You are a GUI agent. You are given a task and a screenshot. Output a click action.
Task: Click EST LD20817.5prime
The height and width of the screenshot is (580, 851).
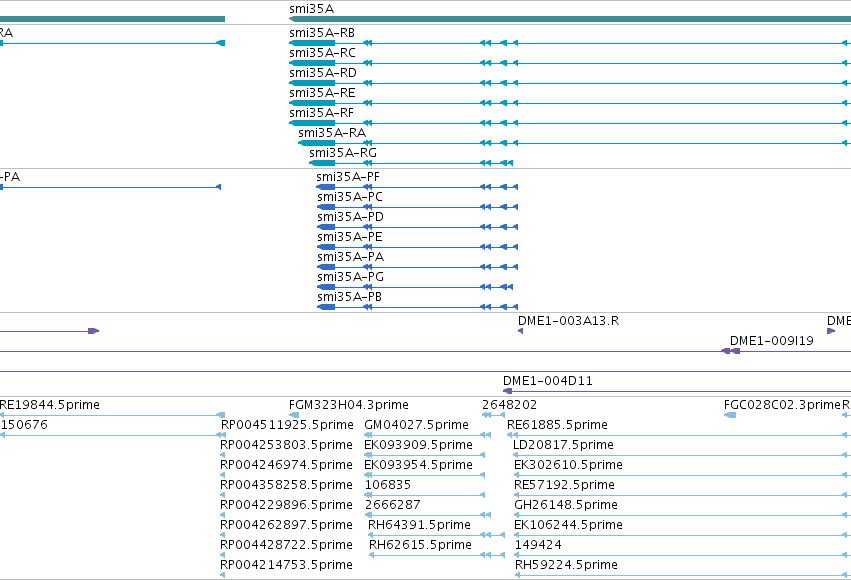pyautogui.click(x=563, y=445)
